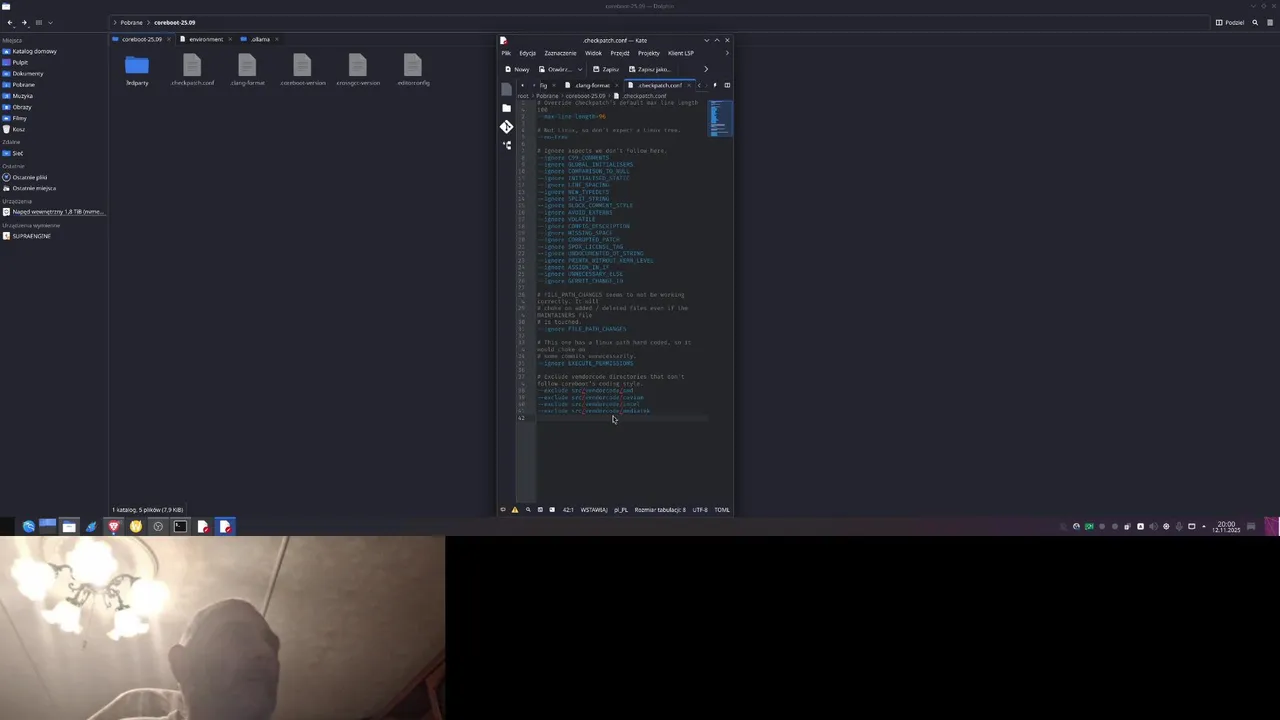1280x720 pixels.
Task: Click the Kate editor minimap scrollbar
Action: click(721, 118)
